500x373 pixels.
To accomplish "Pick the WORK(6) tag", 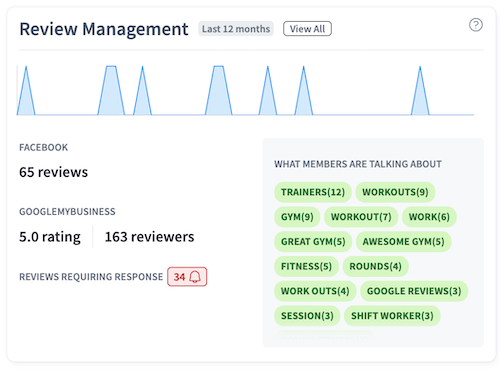I will point(429,217).
